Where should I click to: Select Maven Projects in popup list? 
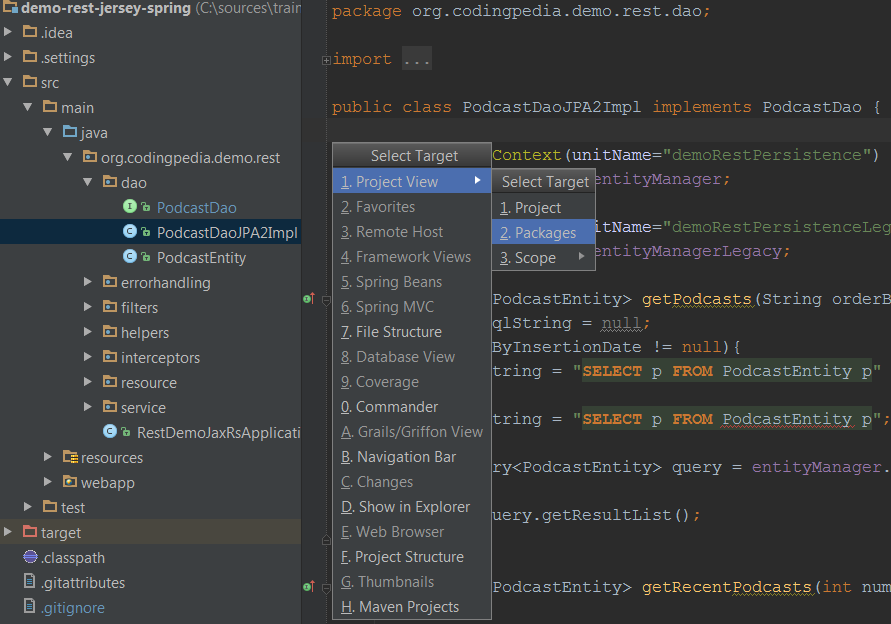tap(408, 607)
